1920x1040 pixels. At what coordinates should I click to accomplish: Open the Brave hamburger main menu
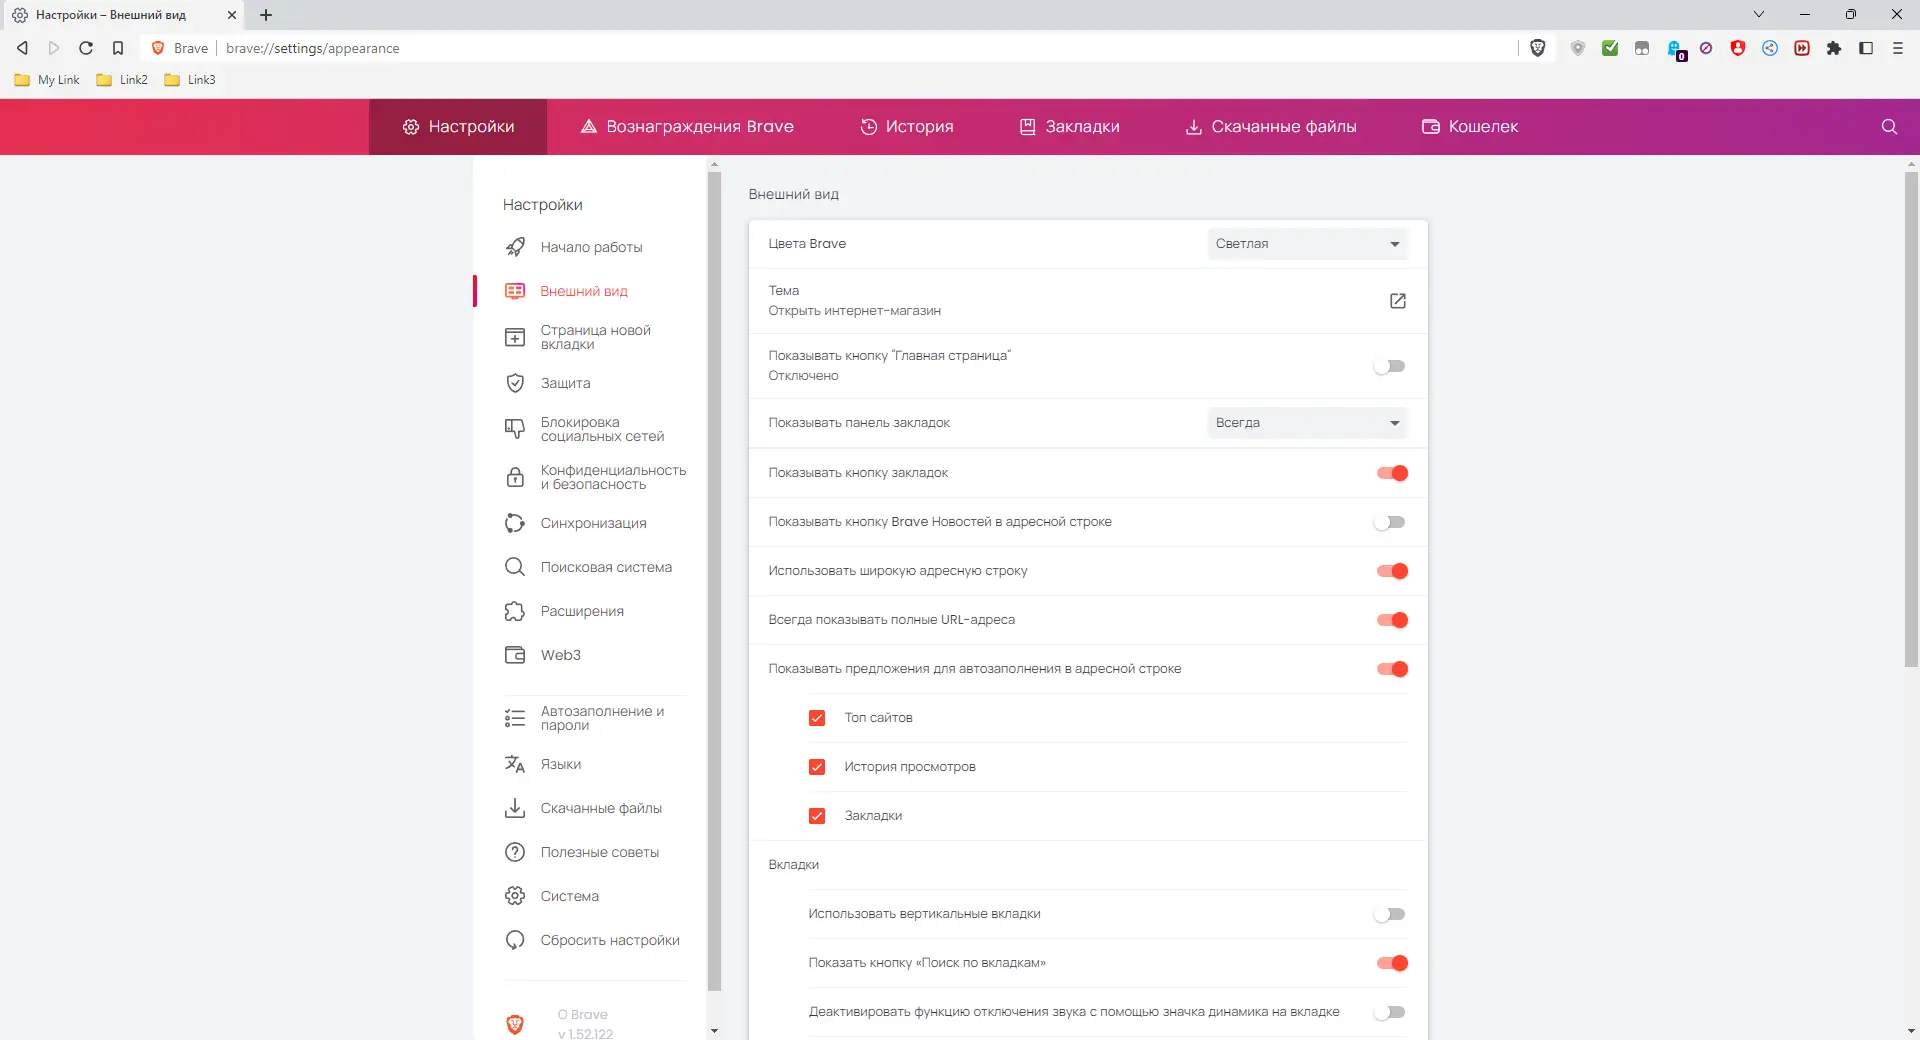[x=1898, y=48]
